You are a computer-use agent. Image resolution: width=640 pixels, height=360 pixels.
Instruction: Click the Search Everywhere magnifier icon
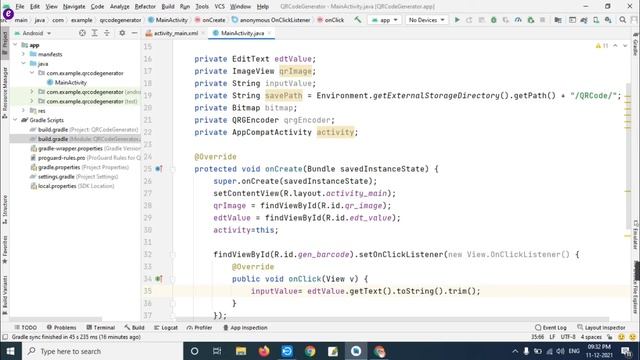click(x=622, y=20)
